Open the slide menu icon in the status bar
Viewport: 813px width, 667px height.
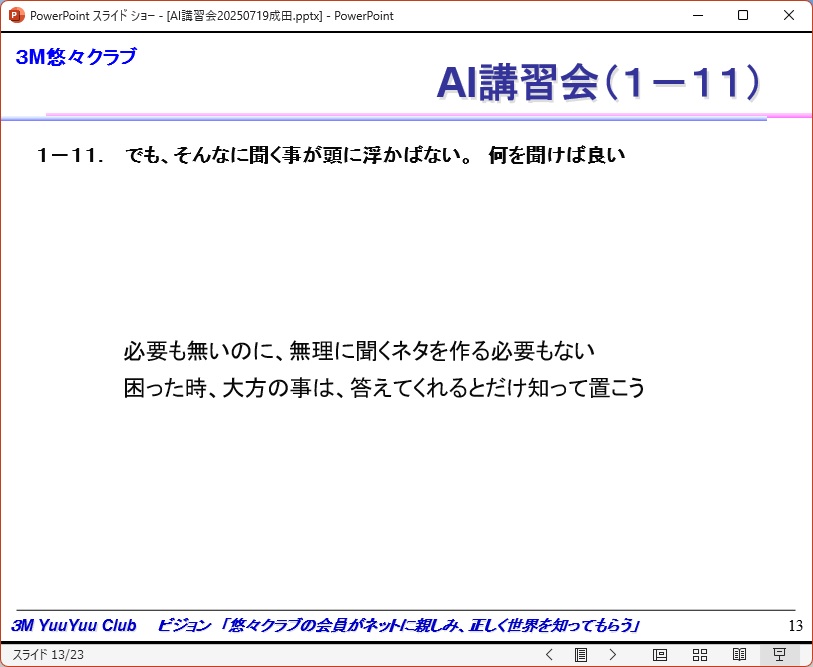coord(581,655)
